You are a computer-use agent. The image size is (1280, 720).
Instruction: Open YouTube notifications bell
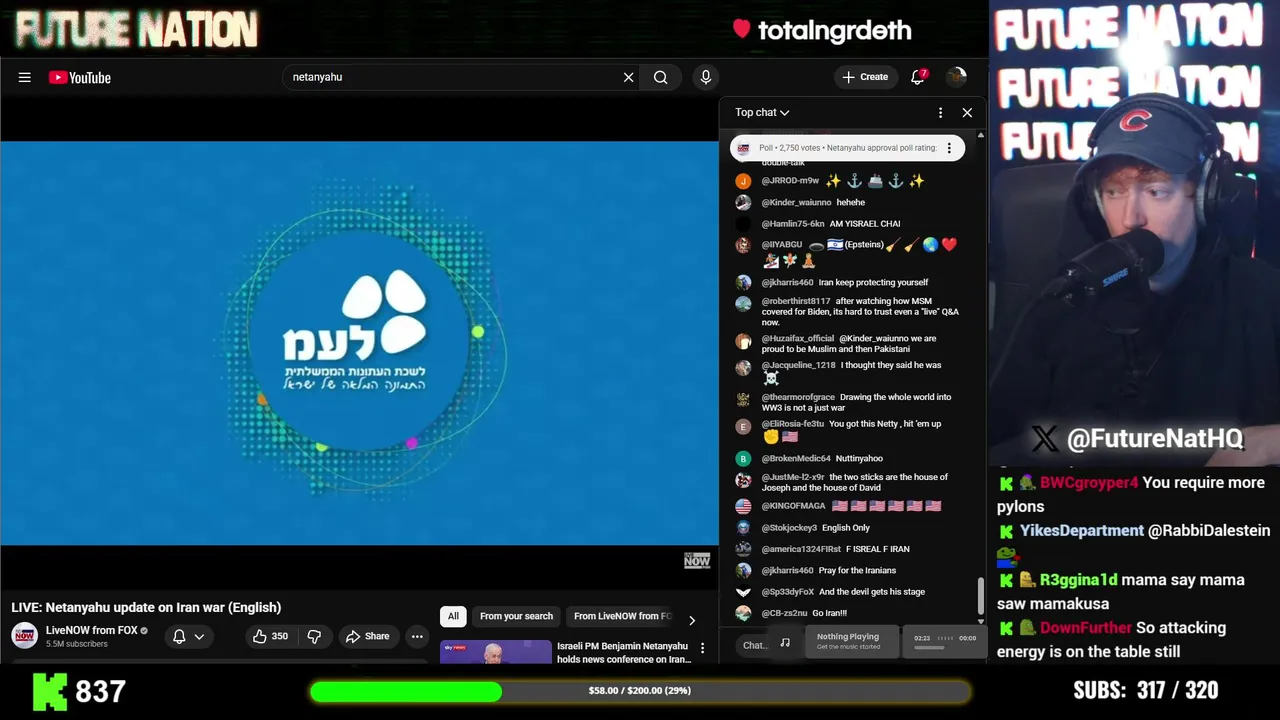coord(918,77)
